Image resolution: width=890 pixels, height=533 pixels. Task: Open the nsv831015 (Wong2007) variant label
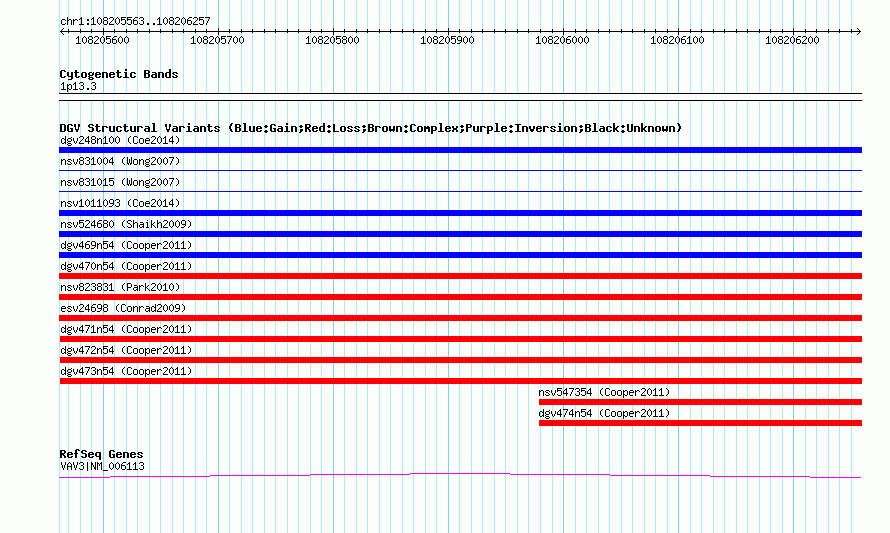coord(120,182)
